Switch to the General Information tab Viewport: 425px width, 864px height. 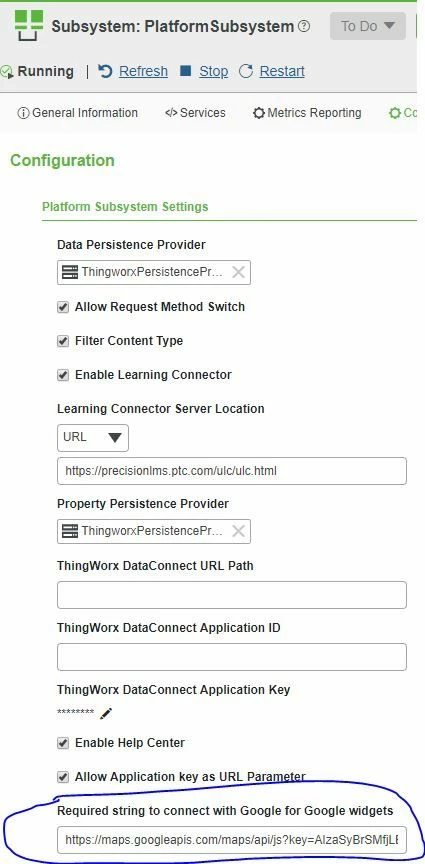(x=78, y=113)
